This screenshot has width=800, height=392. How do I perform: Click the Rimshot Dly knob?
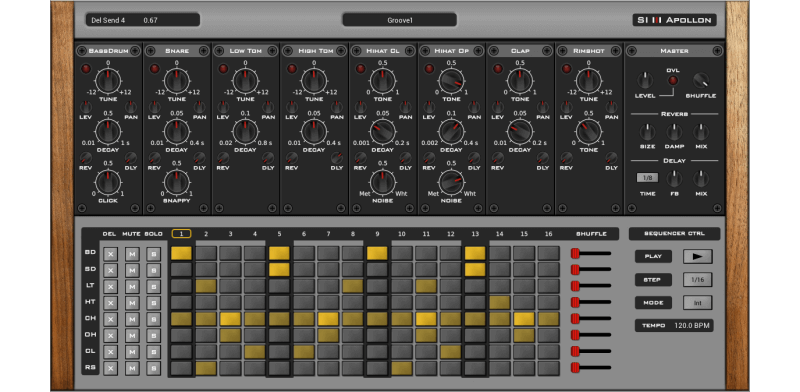click(x=611, y=158)
